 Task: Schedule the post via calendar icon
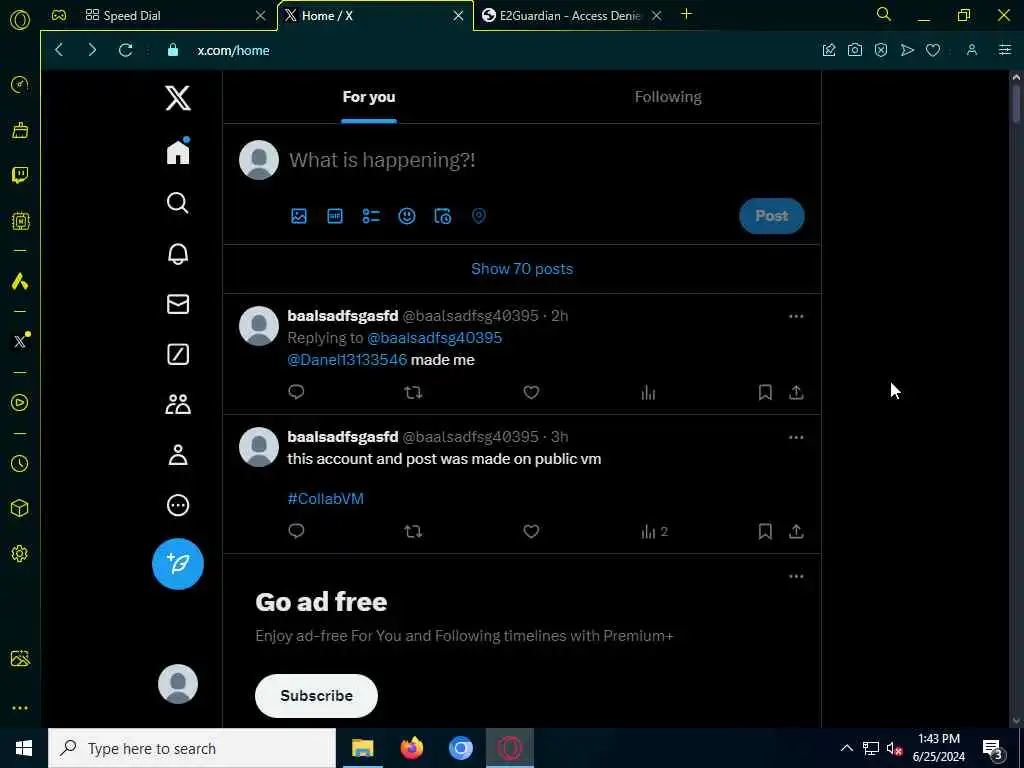pyautogui.click(x=443, y=216)
